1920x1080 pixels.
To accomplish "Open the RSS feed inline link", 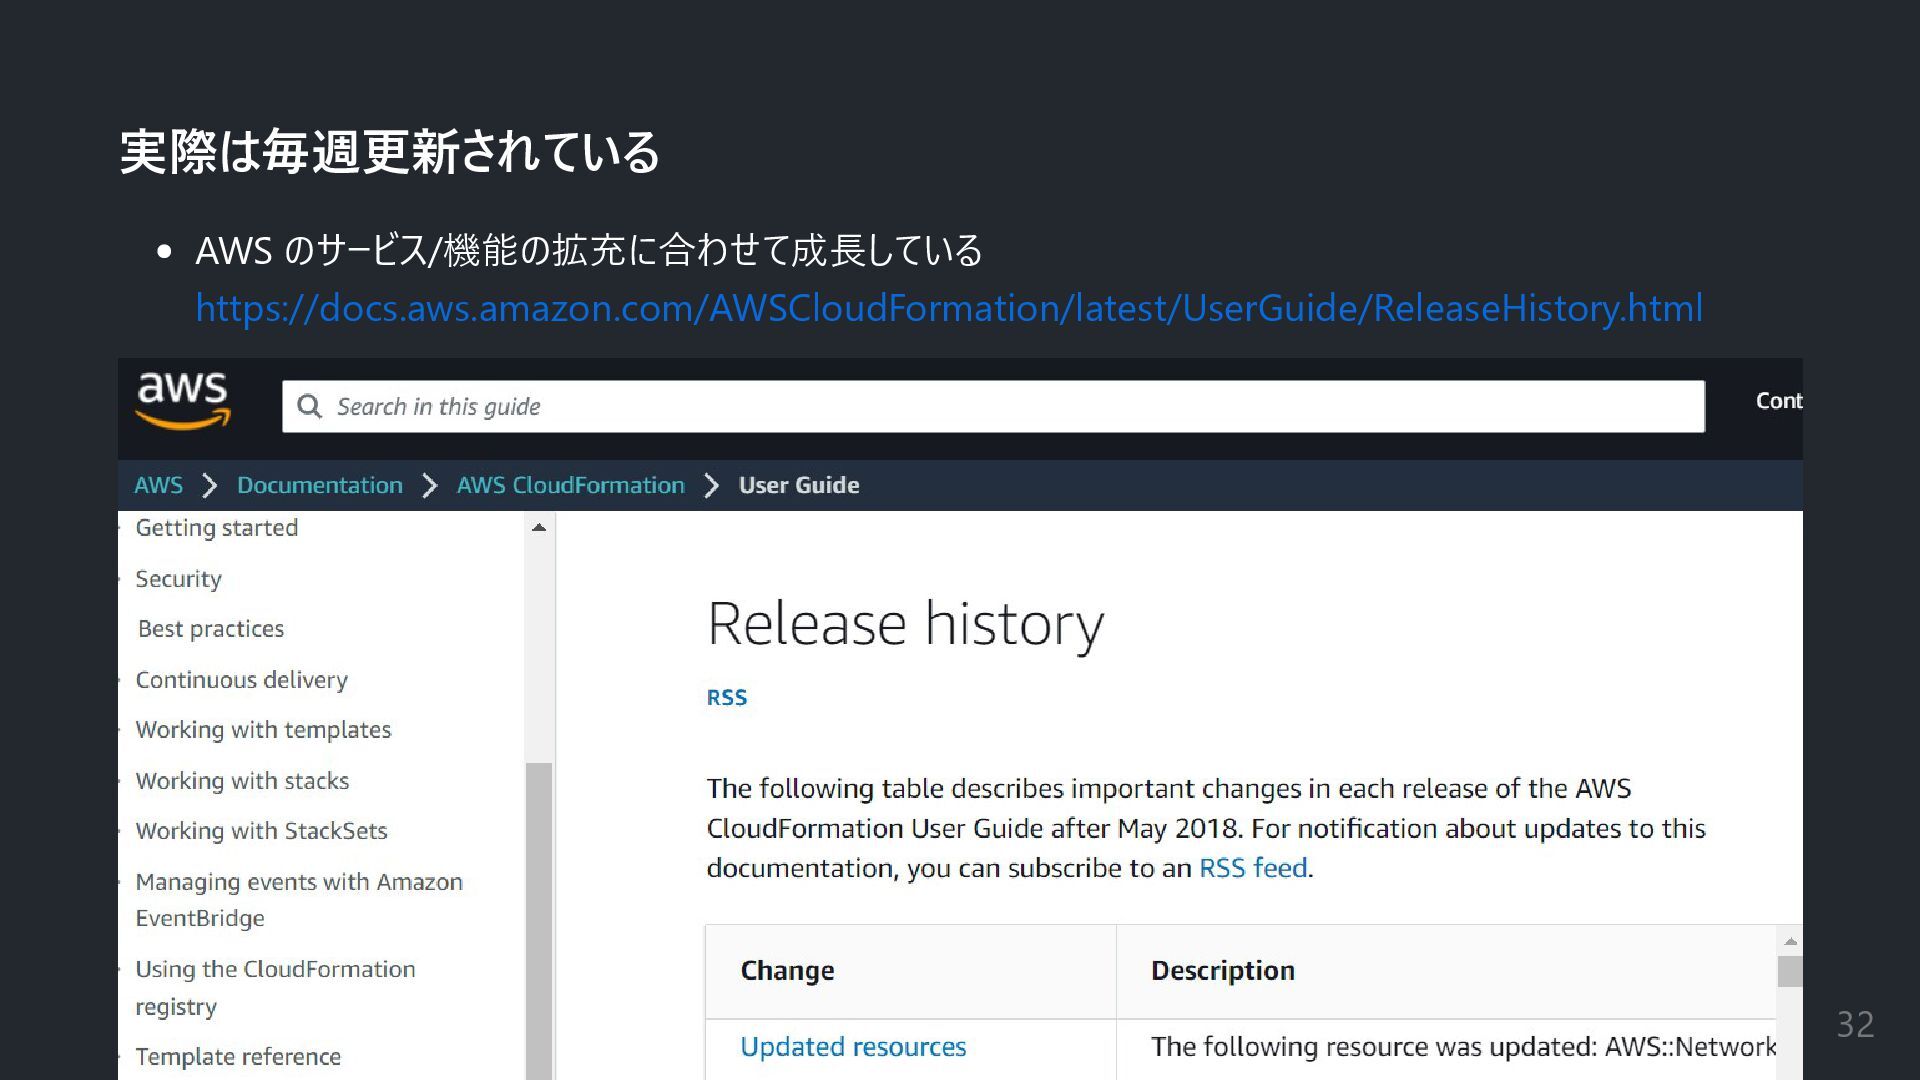I will 1253,868.
